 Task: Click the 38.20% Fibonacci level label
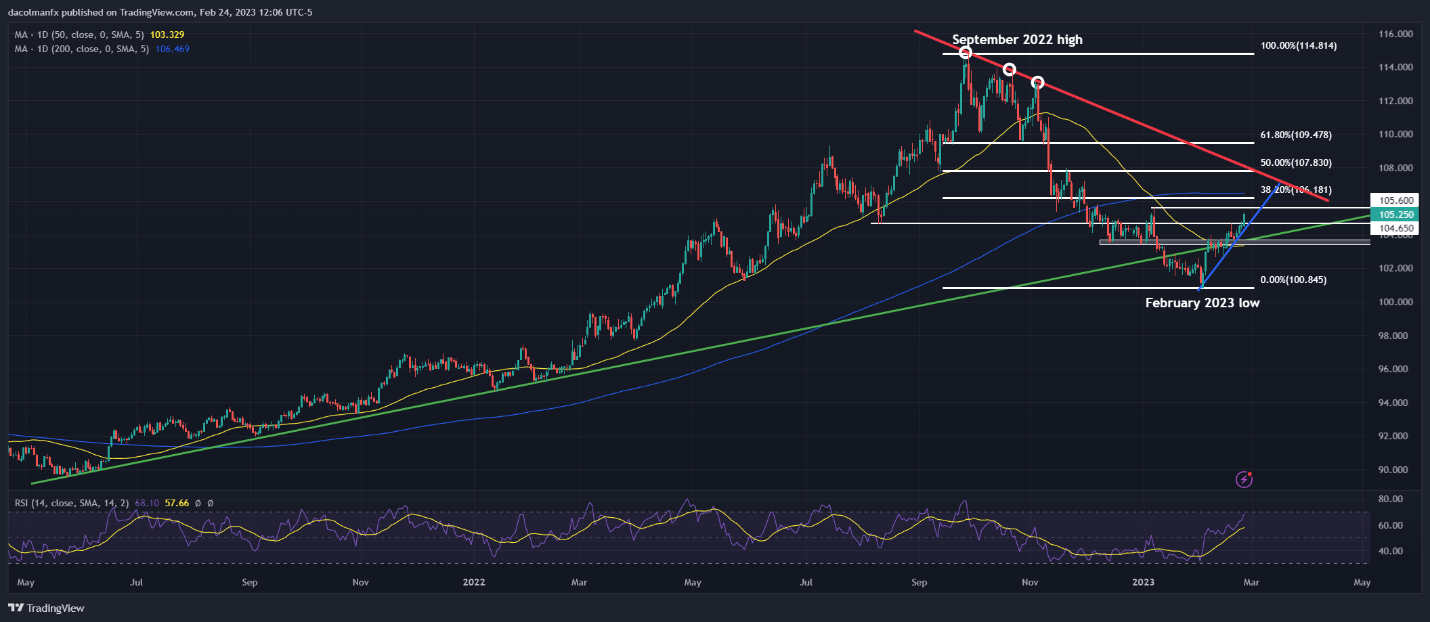1295,189
